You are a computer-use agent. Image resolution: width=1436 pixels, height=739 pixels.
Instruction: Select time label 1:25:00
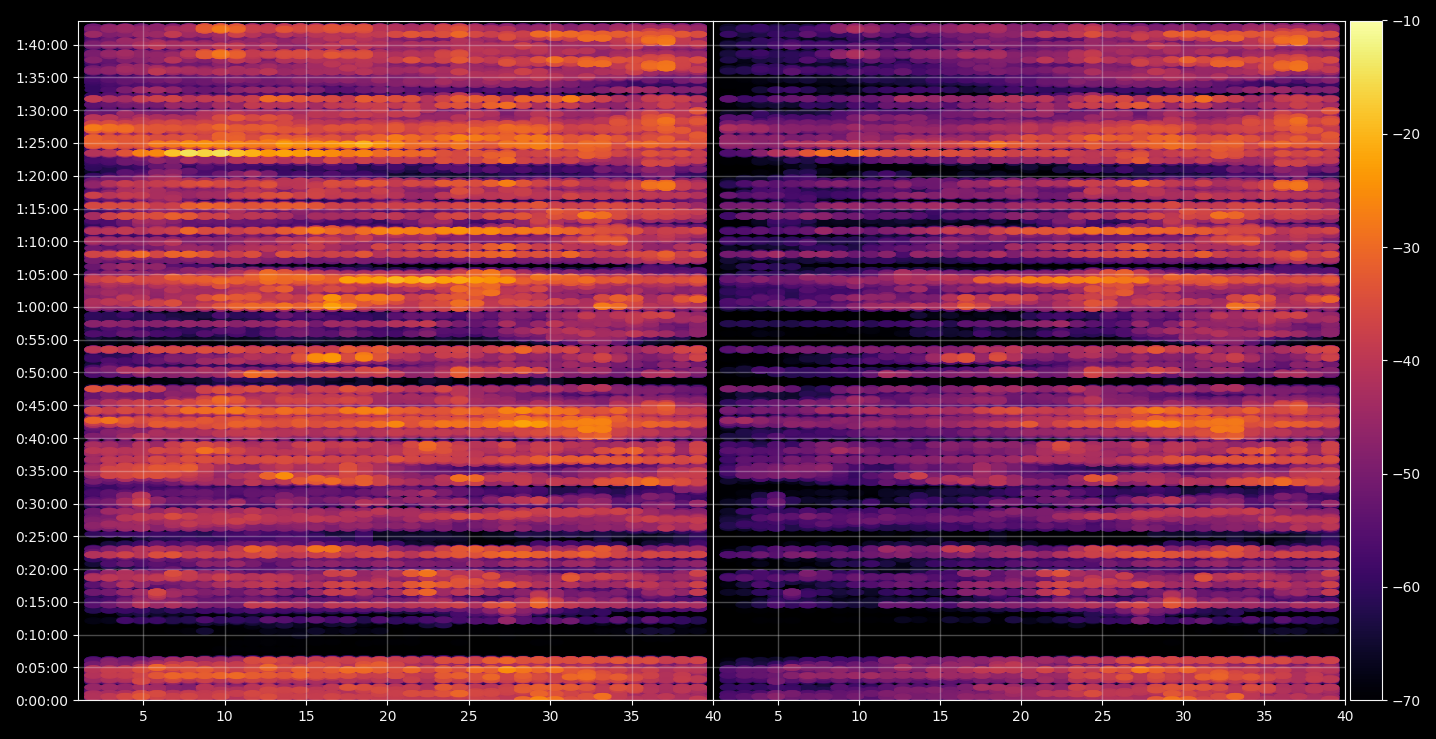click(x=42, y=143)
